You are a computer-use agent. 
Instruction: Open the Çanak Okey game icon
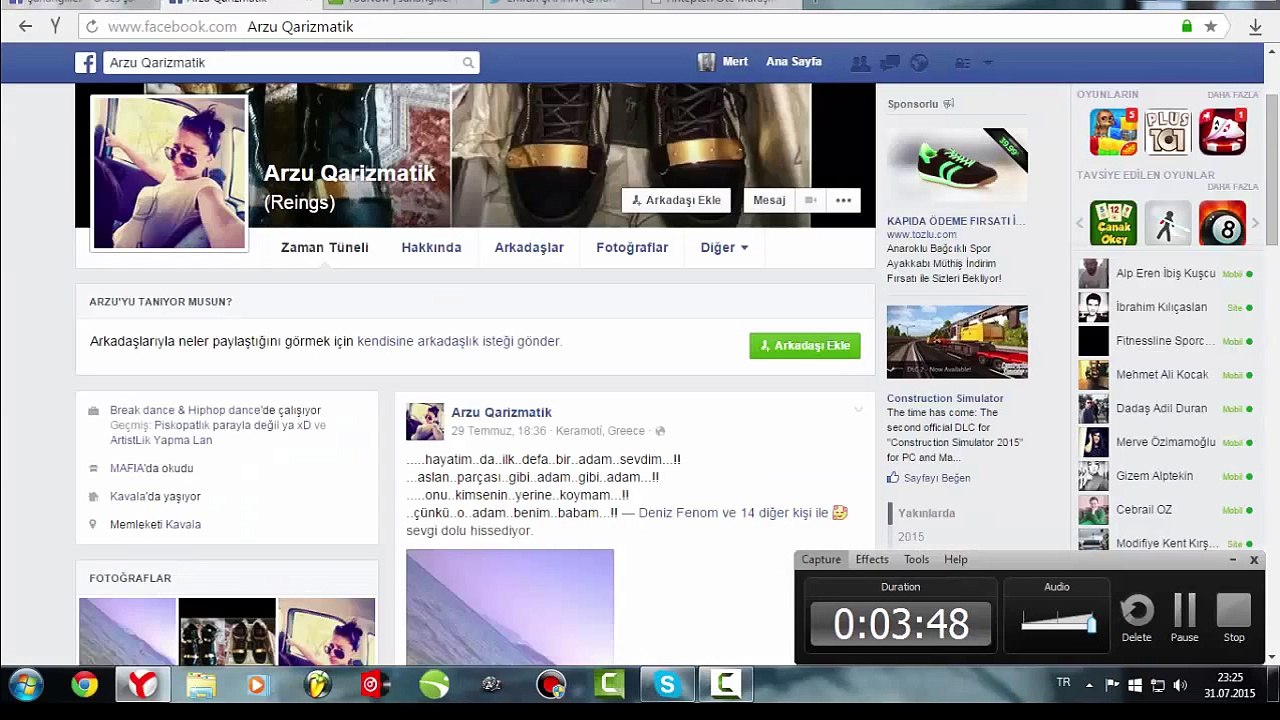pos(1113,223)
